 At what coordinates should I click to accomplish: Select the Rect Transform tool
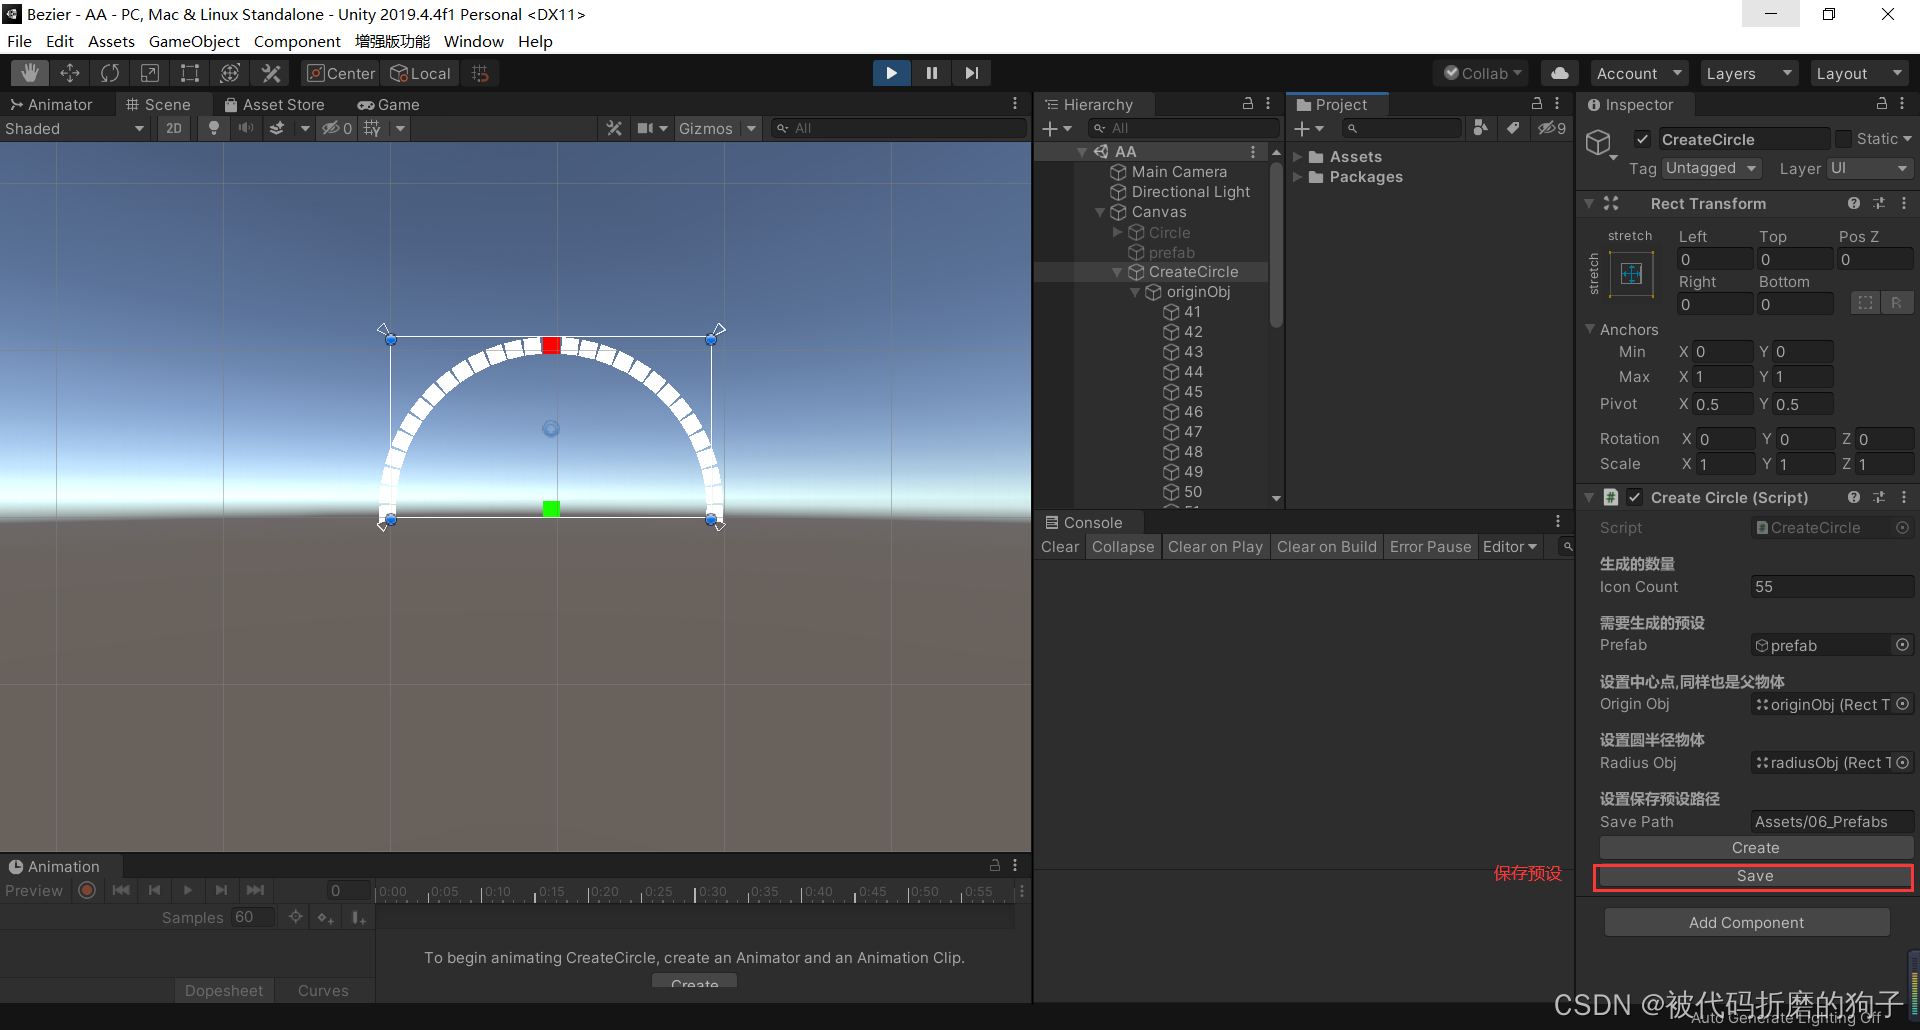coord(190,72)
